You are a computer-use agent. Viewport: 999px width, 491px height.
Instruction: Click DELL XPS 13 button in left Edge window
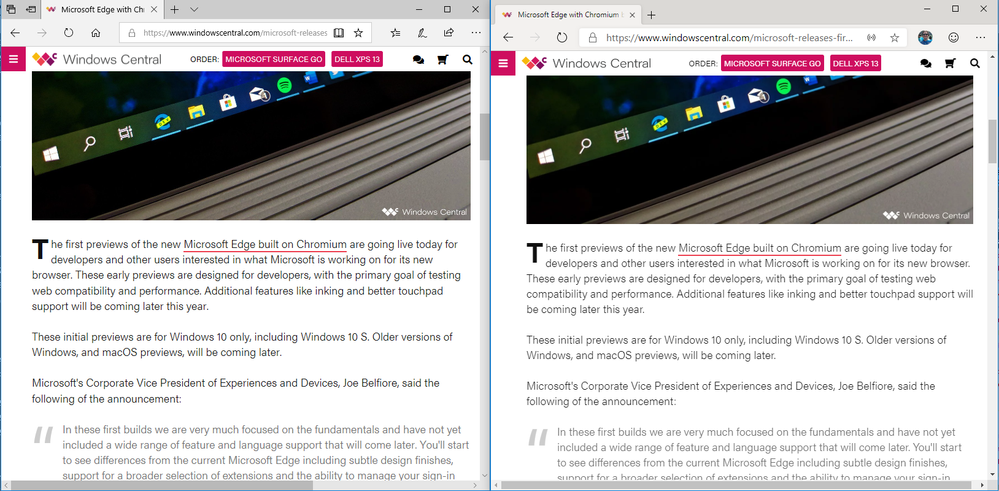pos(357,60)
